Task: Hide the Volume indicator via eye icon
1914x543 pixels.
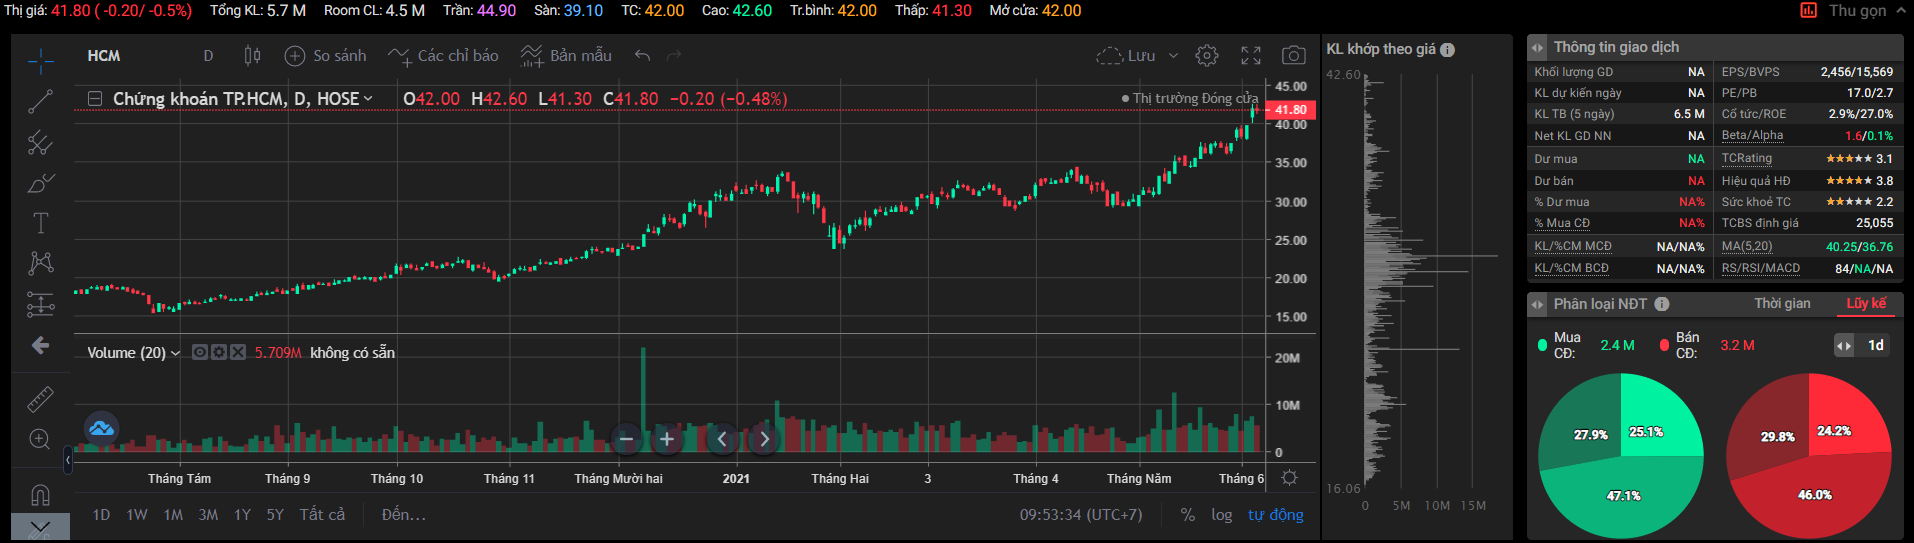Action: pos(200,352)
